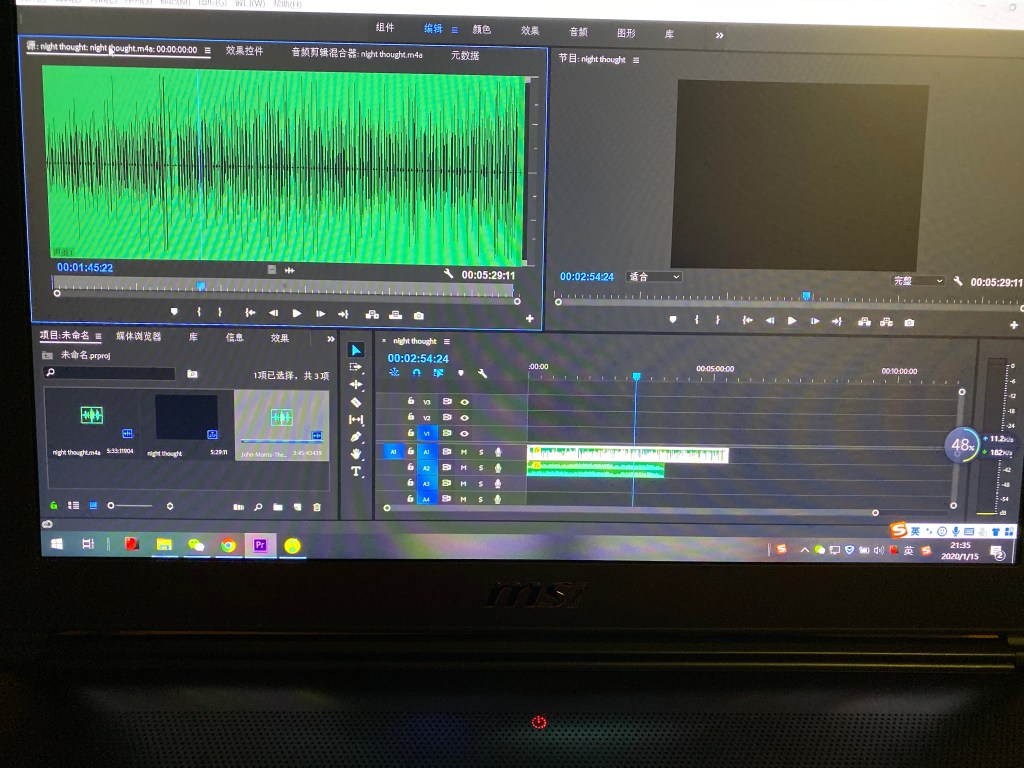Mute audio track A2
This screenshot has height=768, width=1024.
[463, 467]
